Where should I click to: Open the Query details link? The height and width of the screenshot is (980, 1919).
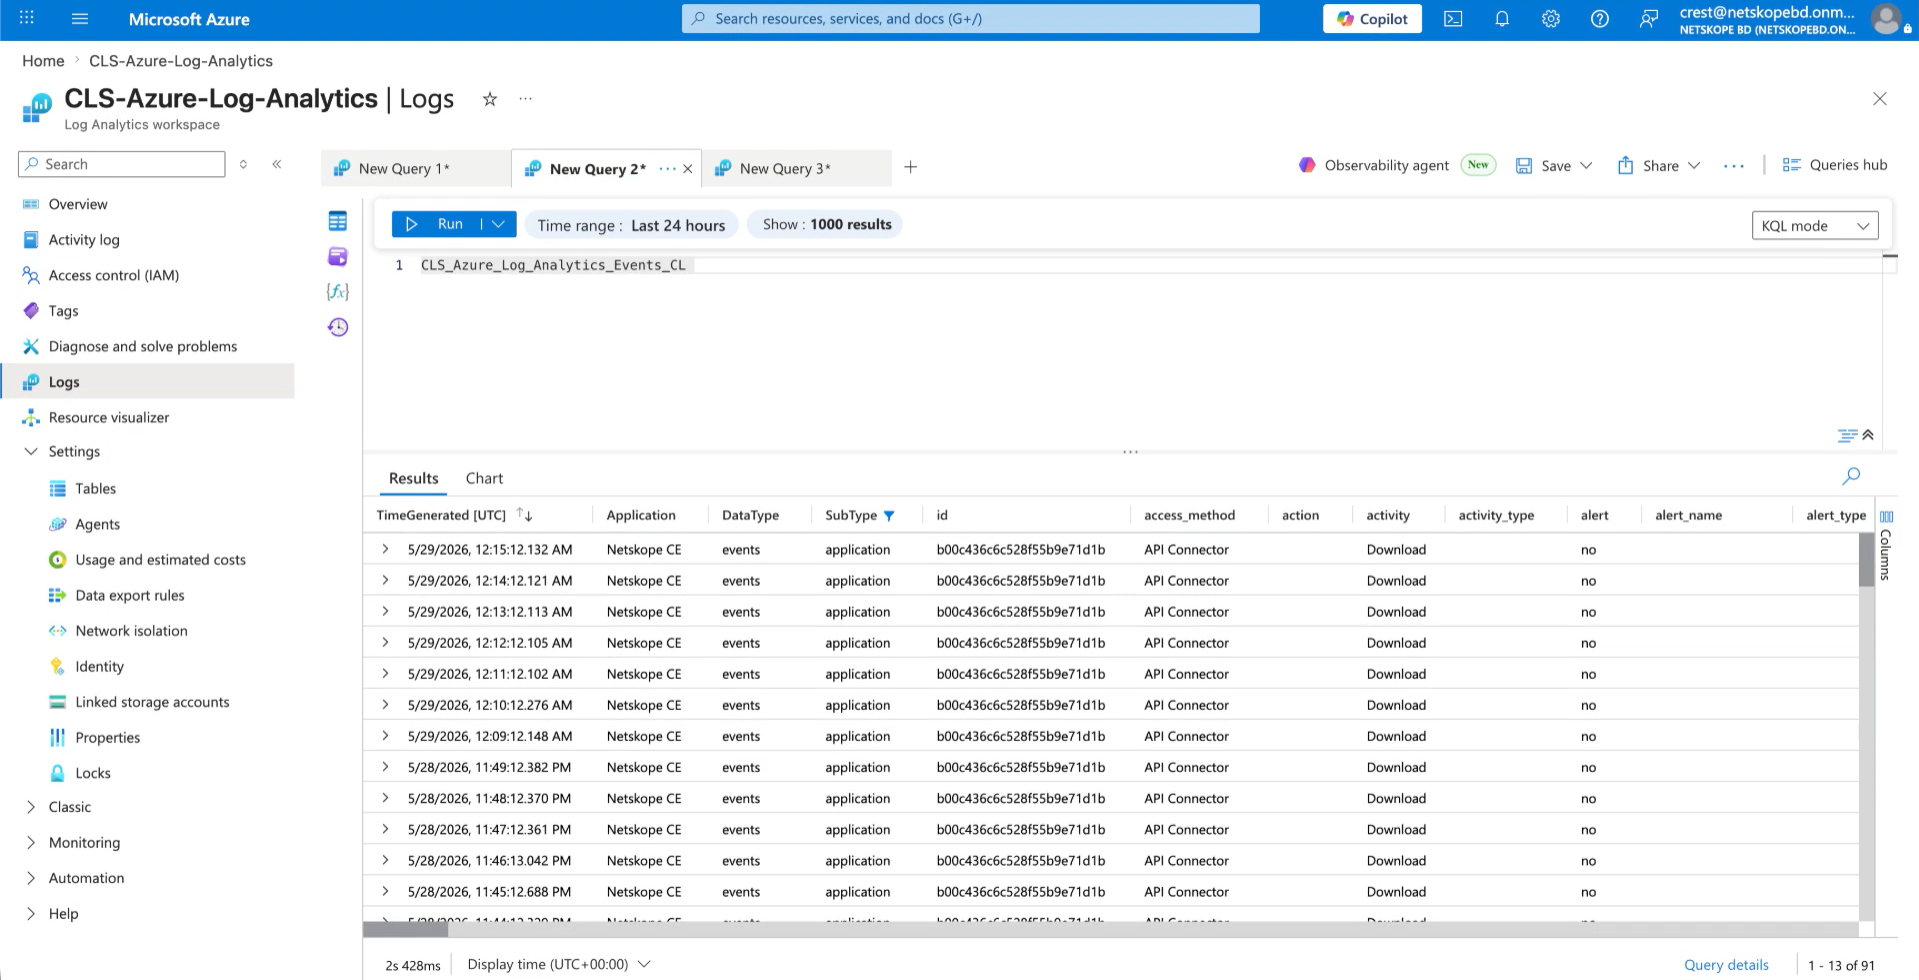[1726, 965]
